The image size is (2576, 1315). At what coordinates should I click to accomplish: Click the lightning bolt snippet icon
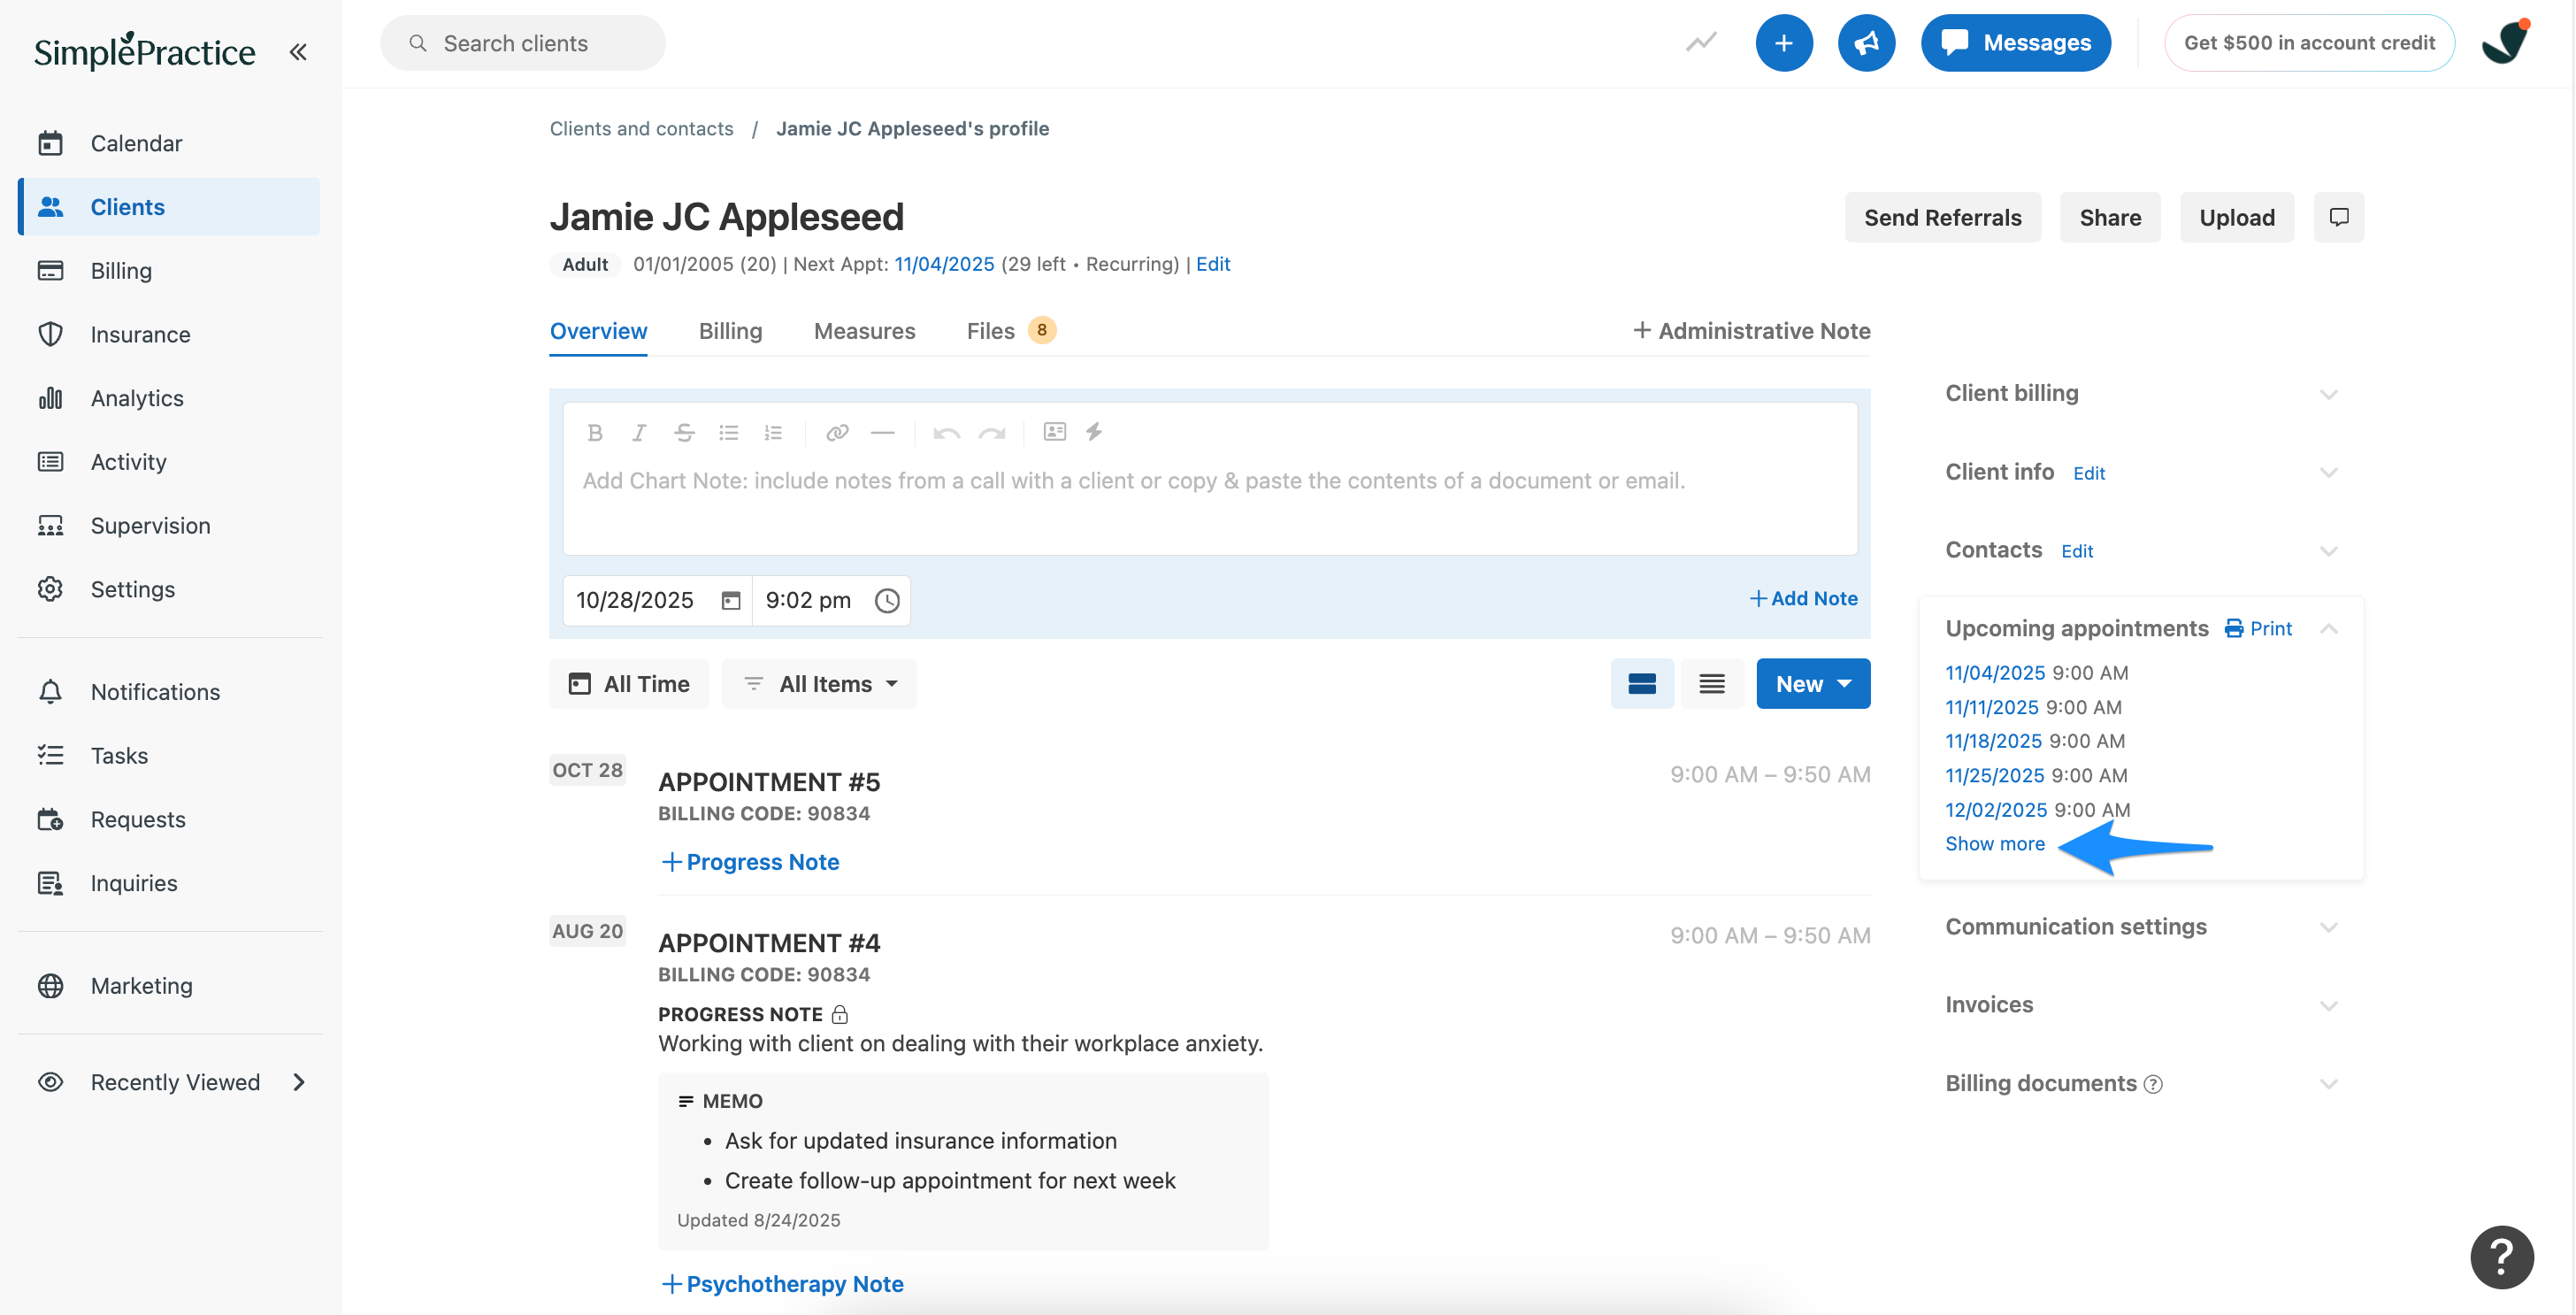point(1094,432)
